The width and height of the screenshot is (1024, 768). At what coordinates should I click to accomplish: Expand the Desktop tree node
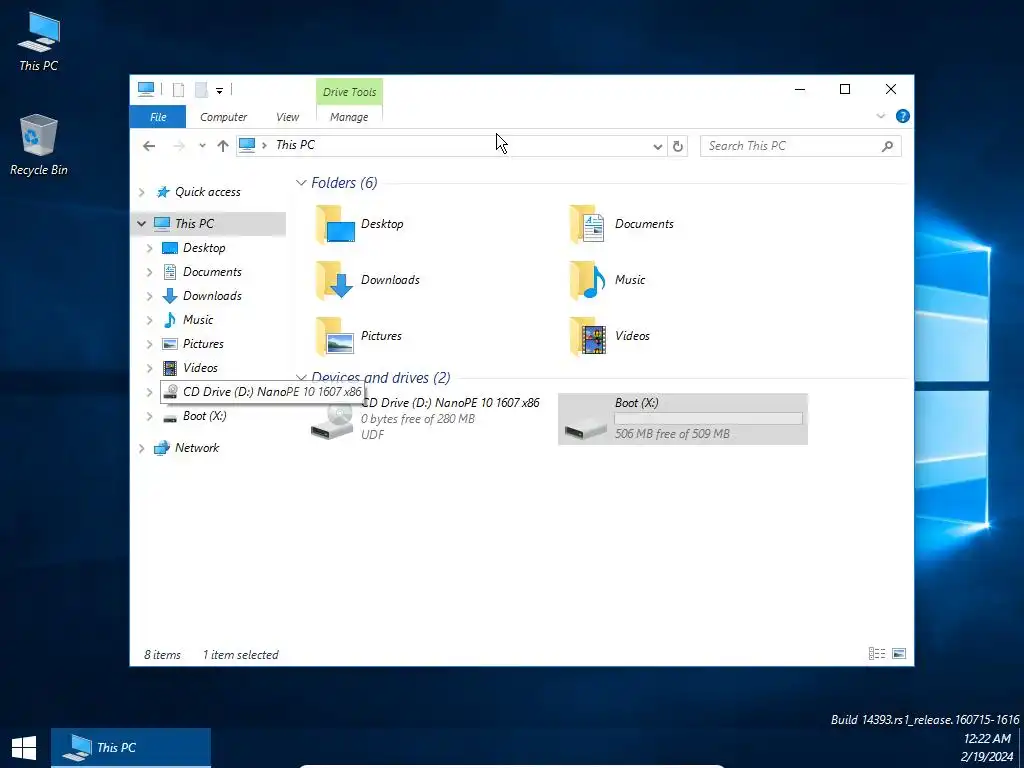tap(150, 248)
